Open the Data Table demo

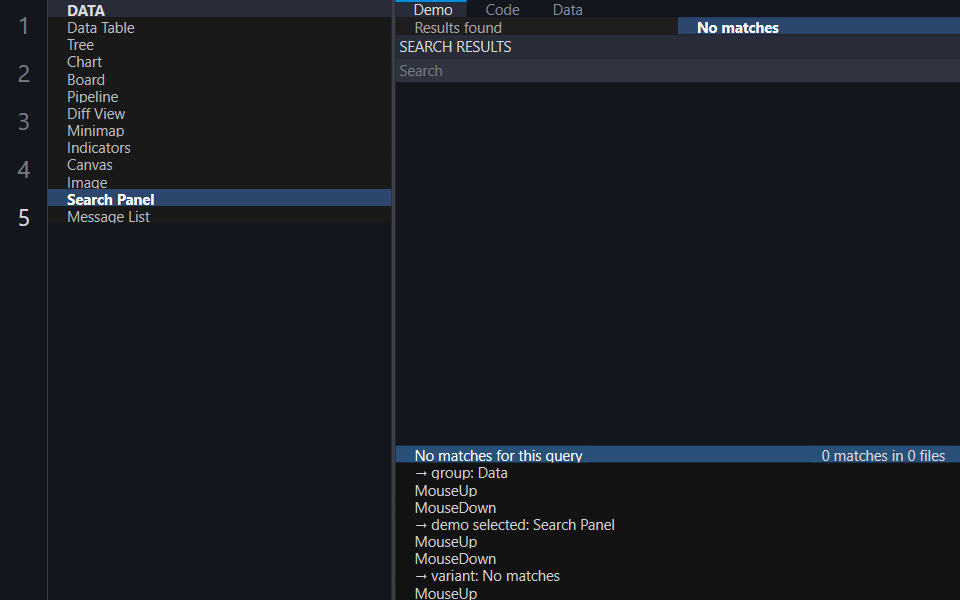219,28
